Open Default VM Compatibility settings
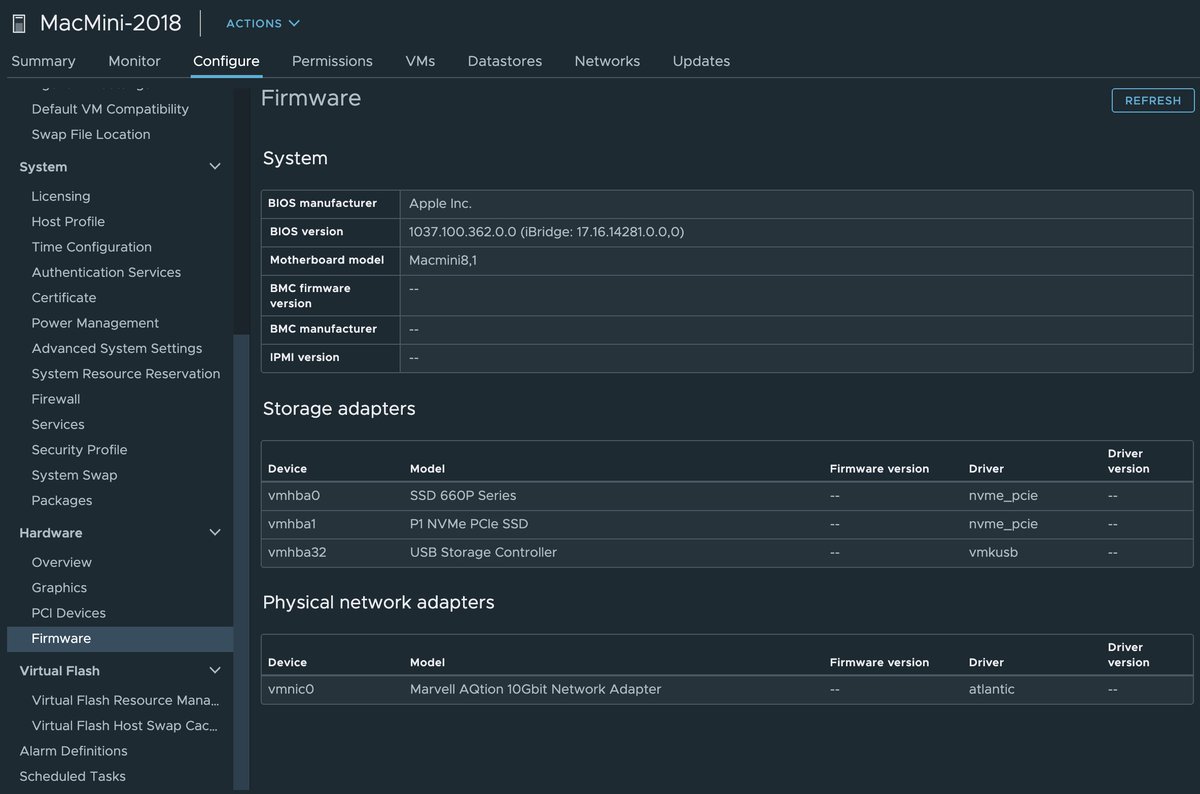 point(110,109)
